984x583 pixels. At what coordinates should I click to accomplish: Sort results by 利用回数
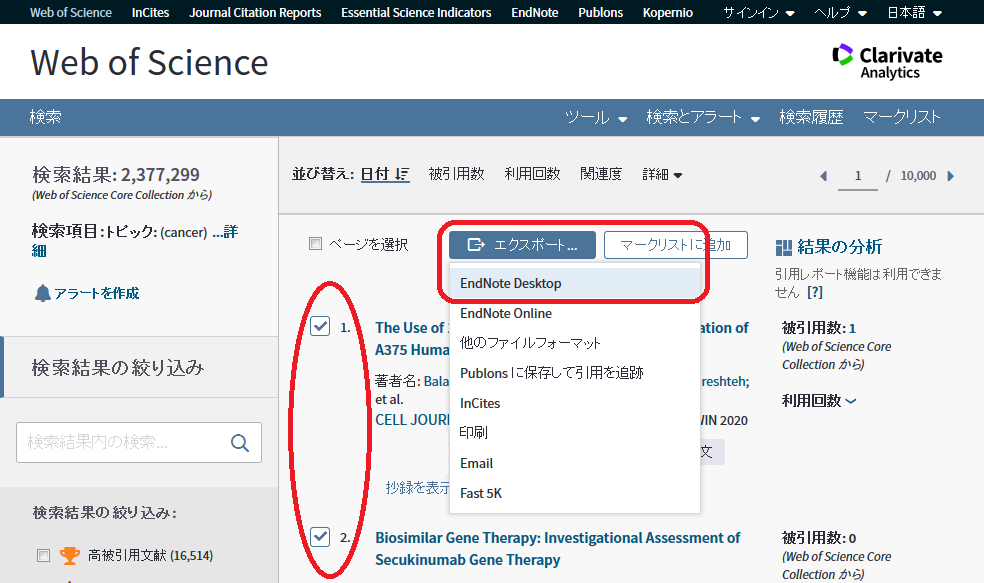point(532,174)
